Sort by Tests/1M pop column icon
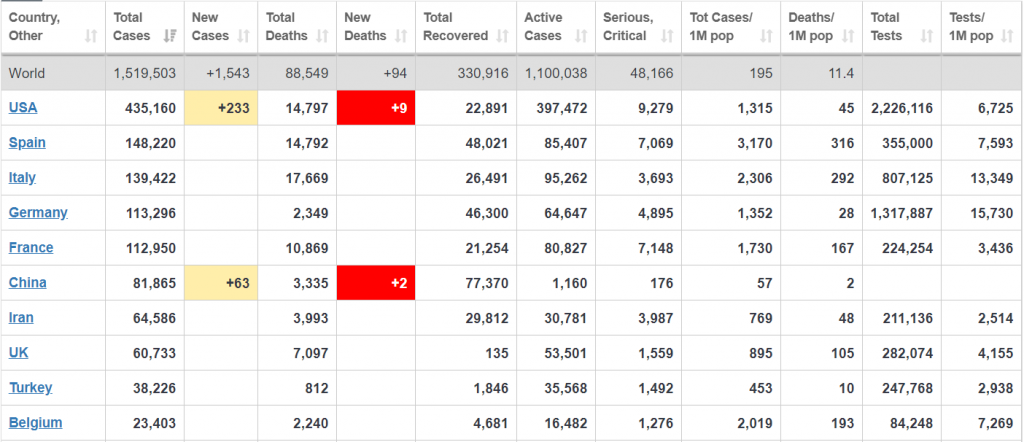1024x442 pixels. [1006, 37]
